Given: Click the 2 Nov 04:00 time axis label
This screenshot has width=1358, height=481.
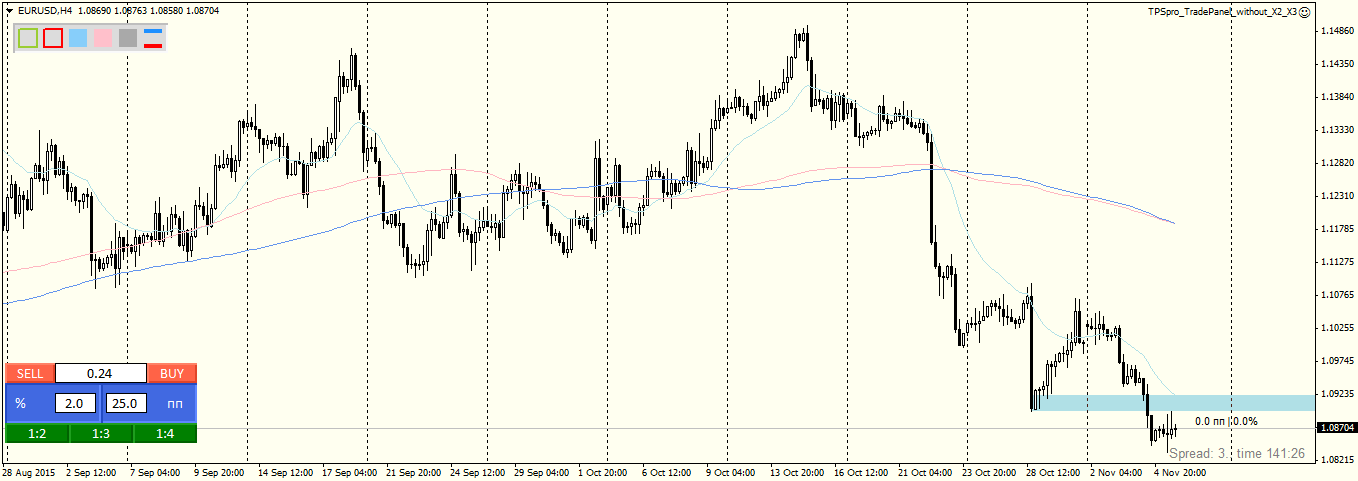Looking at the screenshot, I should click(1116, 471).
